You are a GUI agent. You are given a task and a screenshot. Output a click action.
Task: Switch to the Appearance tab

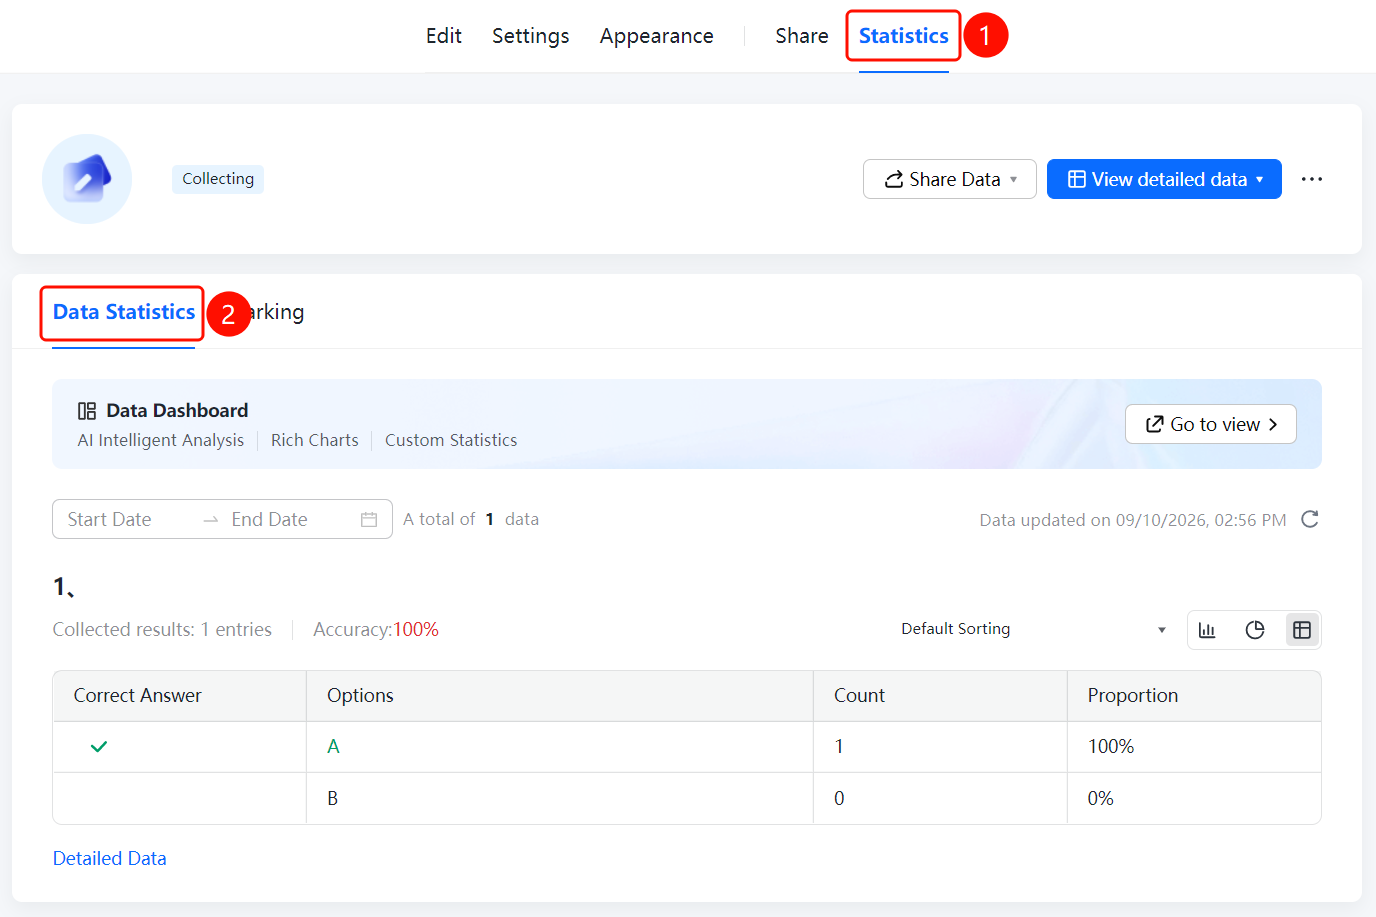tap(657, 36)
